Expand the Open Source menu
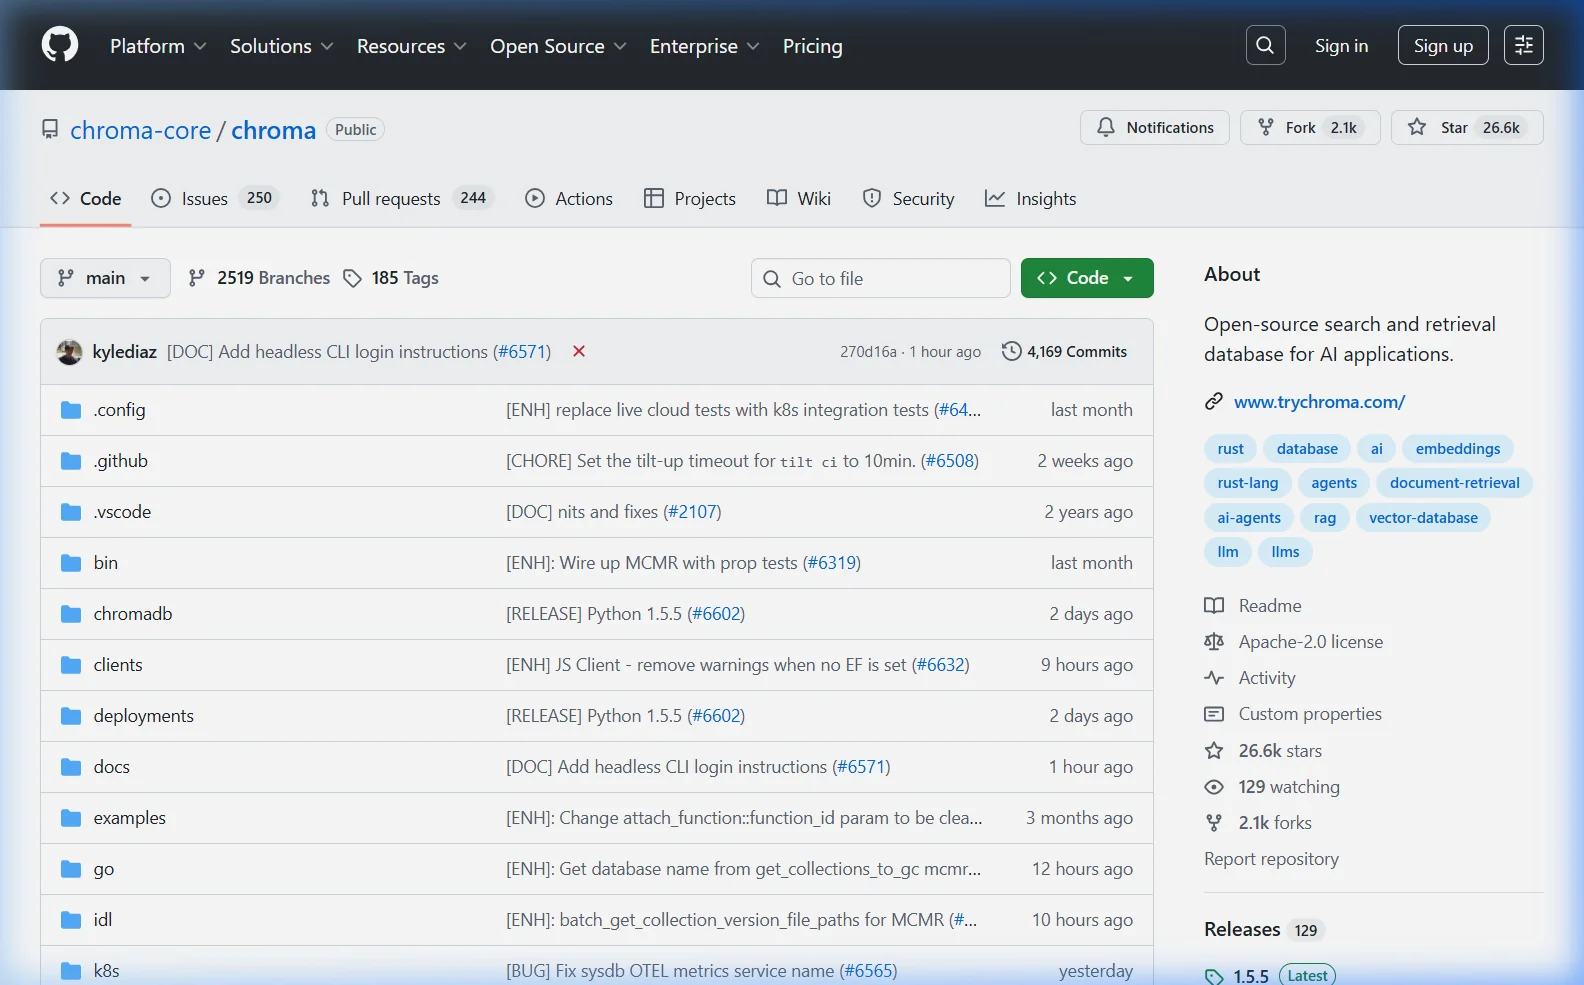The height and width of the screenshot is (985, 1584). (558, 46)
